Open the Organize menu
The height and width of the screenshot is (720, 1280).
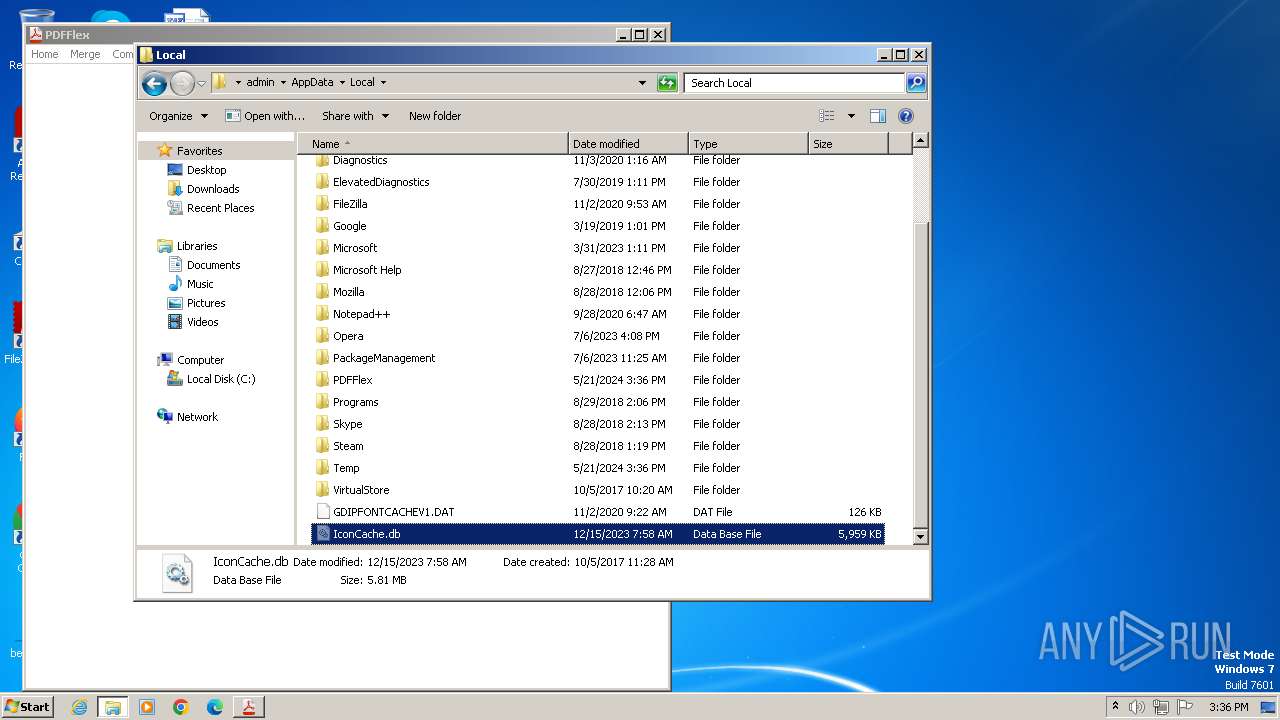tap(179, 116)
